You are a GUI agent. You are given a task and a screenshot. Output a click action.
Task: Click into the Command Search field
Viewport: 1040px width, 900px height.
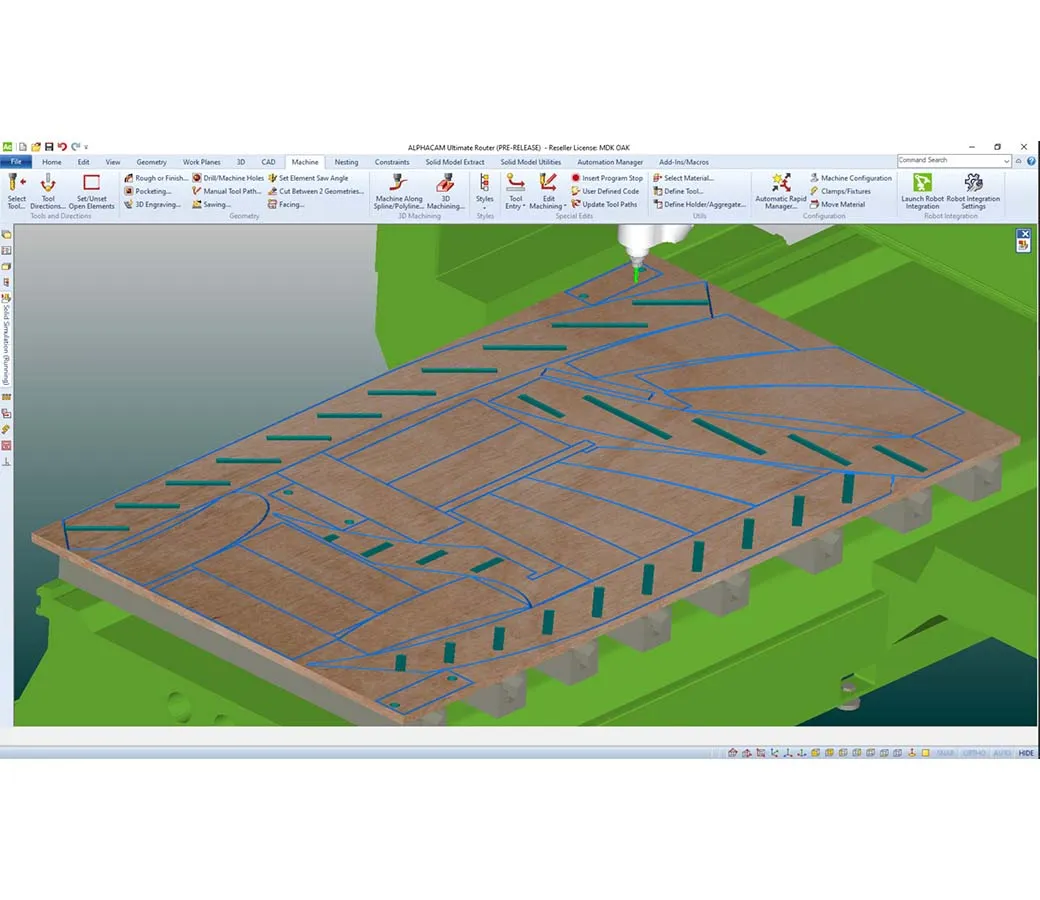point(948,161)
